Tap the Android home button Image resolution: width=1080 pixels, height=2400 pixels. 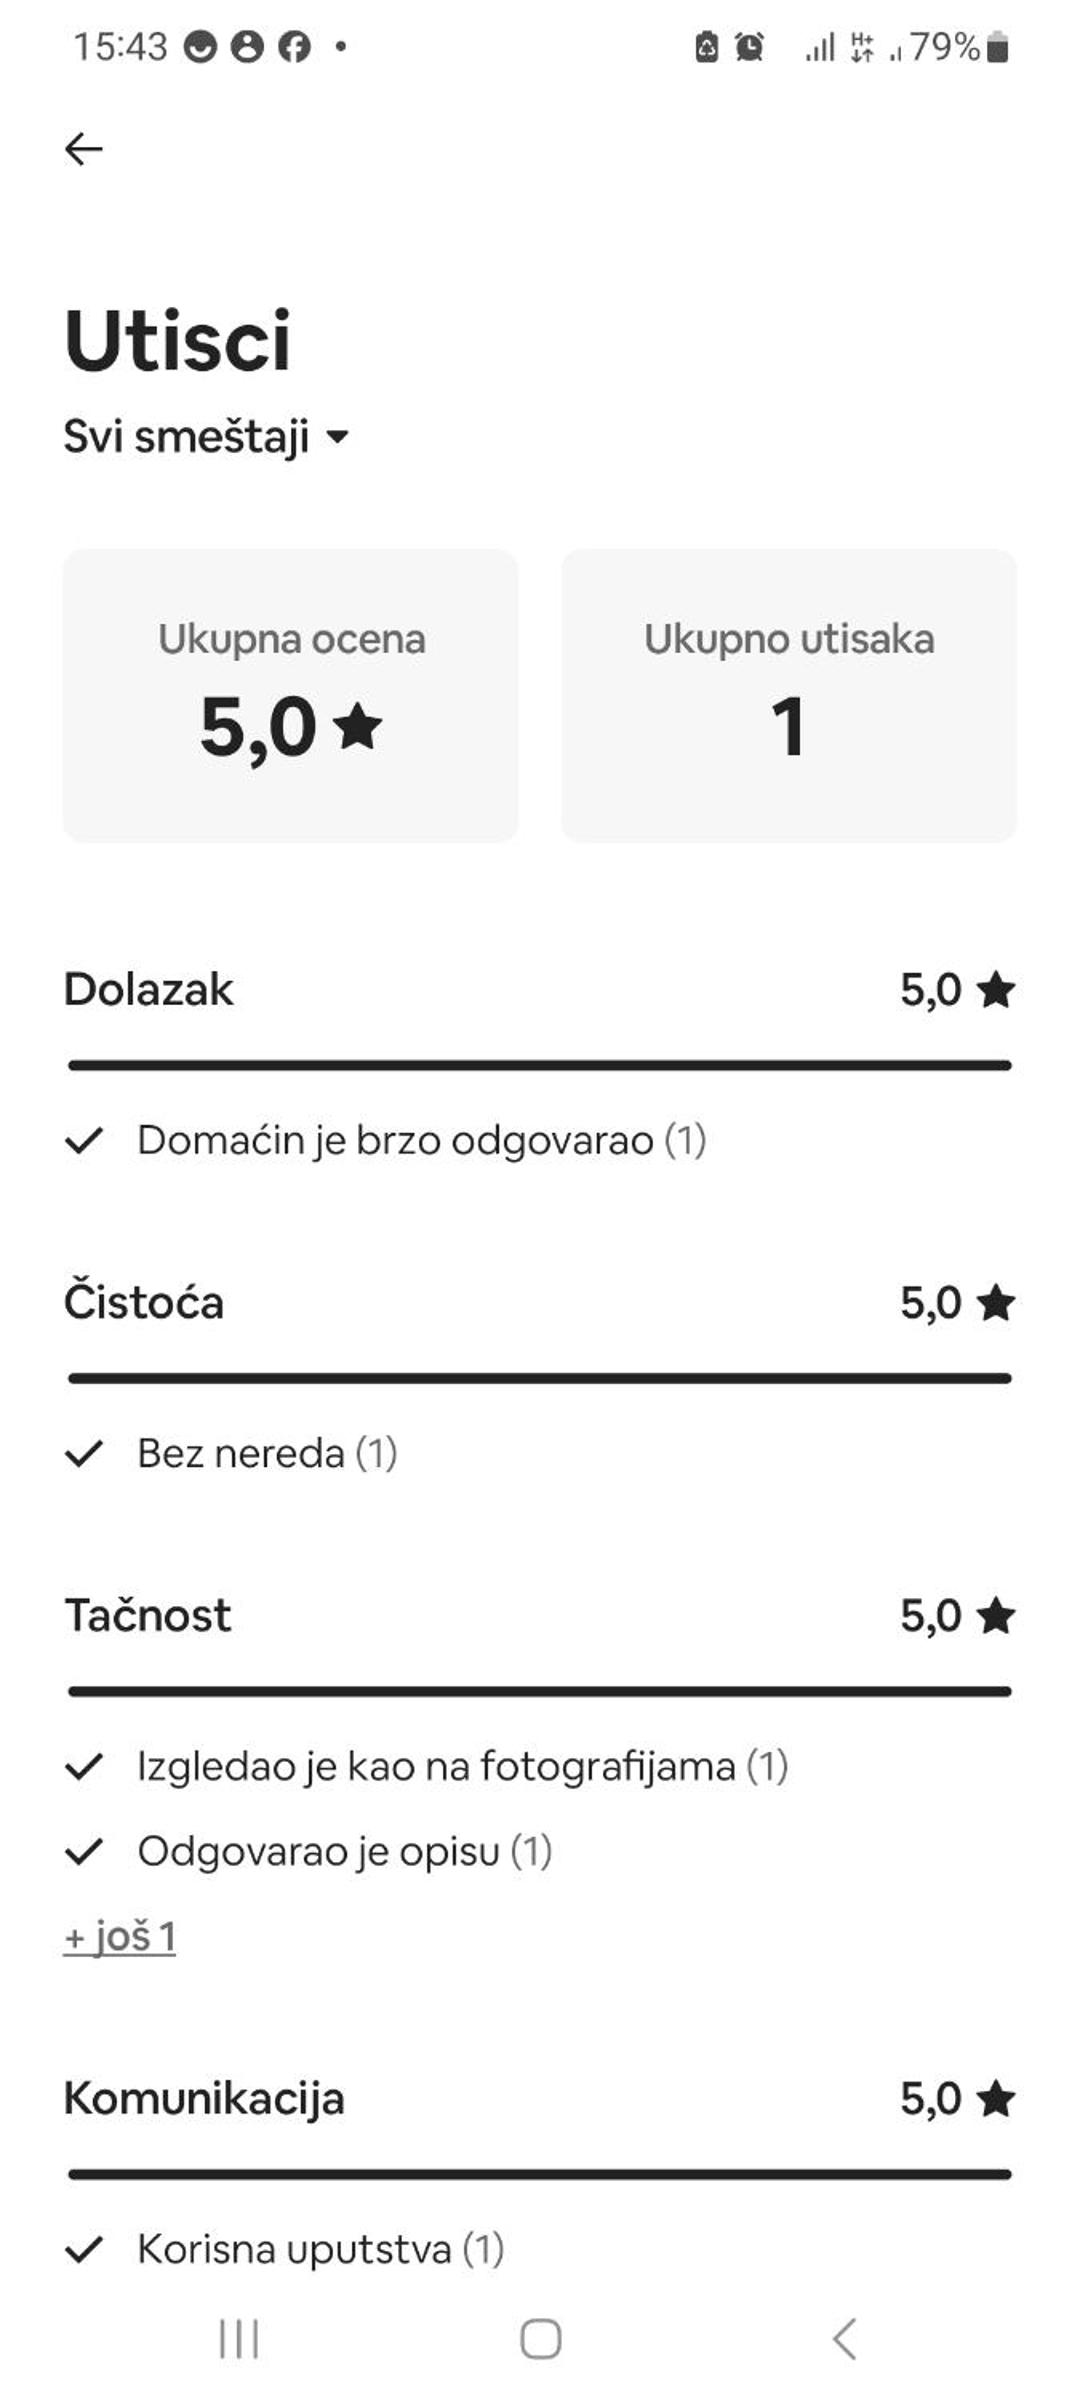tap(540, 2339)
